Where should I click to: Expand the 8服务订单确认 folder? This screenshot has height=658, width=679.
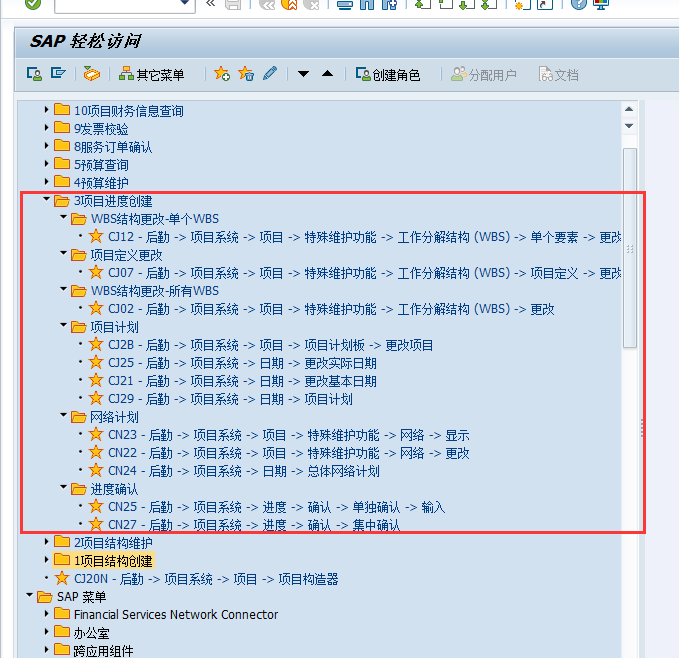point(46,146)
